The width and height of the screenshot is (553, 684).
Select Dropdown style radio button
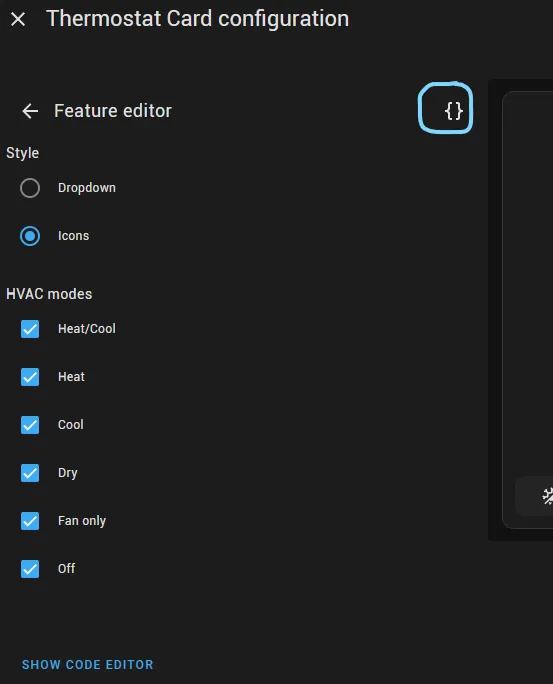point(30,188)
